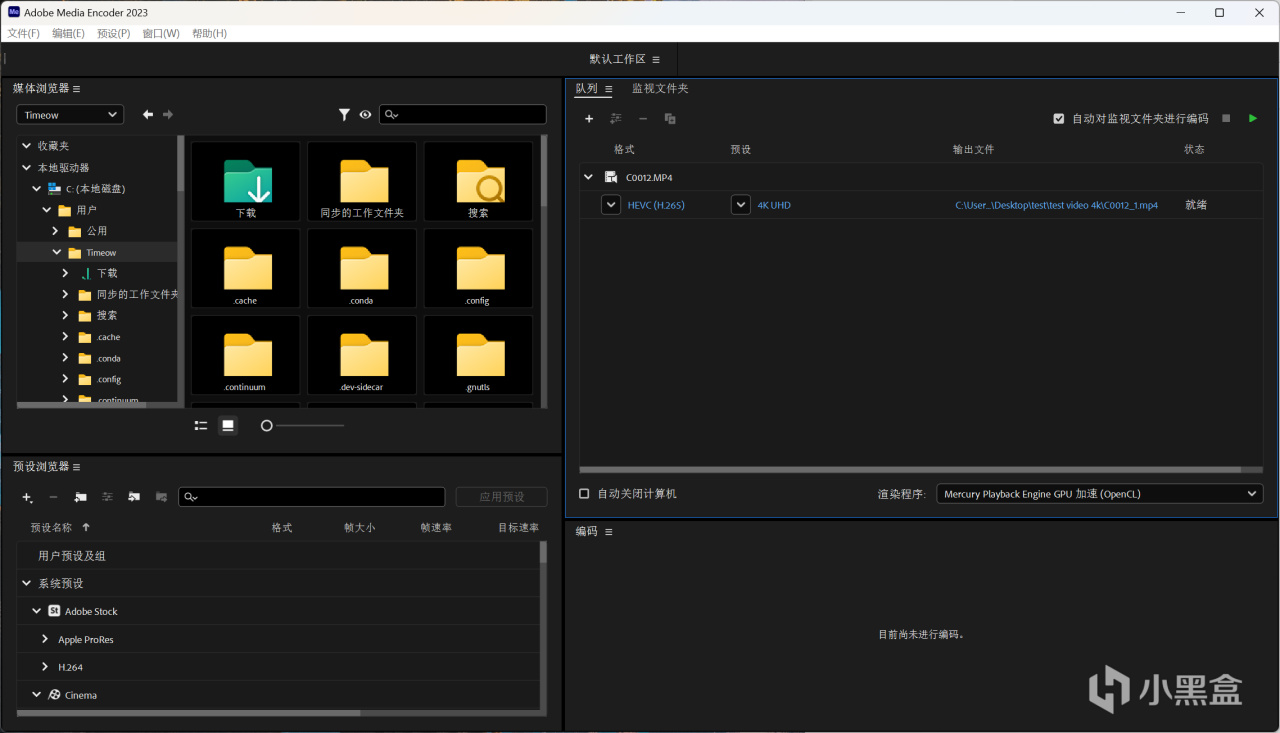Open the 帮助(H) menu
This screenshot has height=733, width=1280.
[209, 33]
